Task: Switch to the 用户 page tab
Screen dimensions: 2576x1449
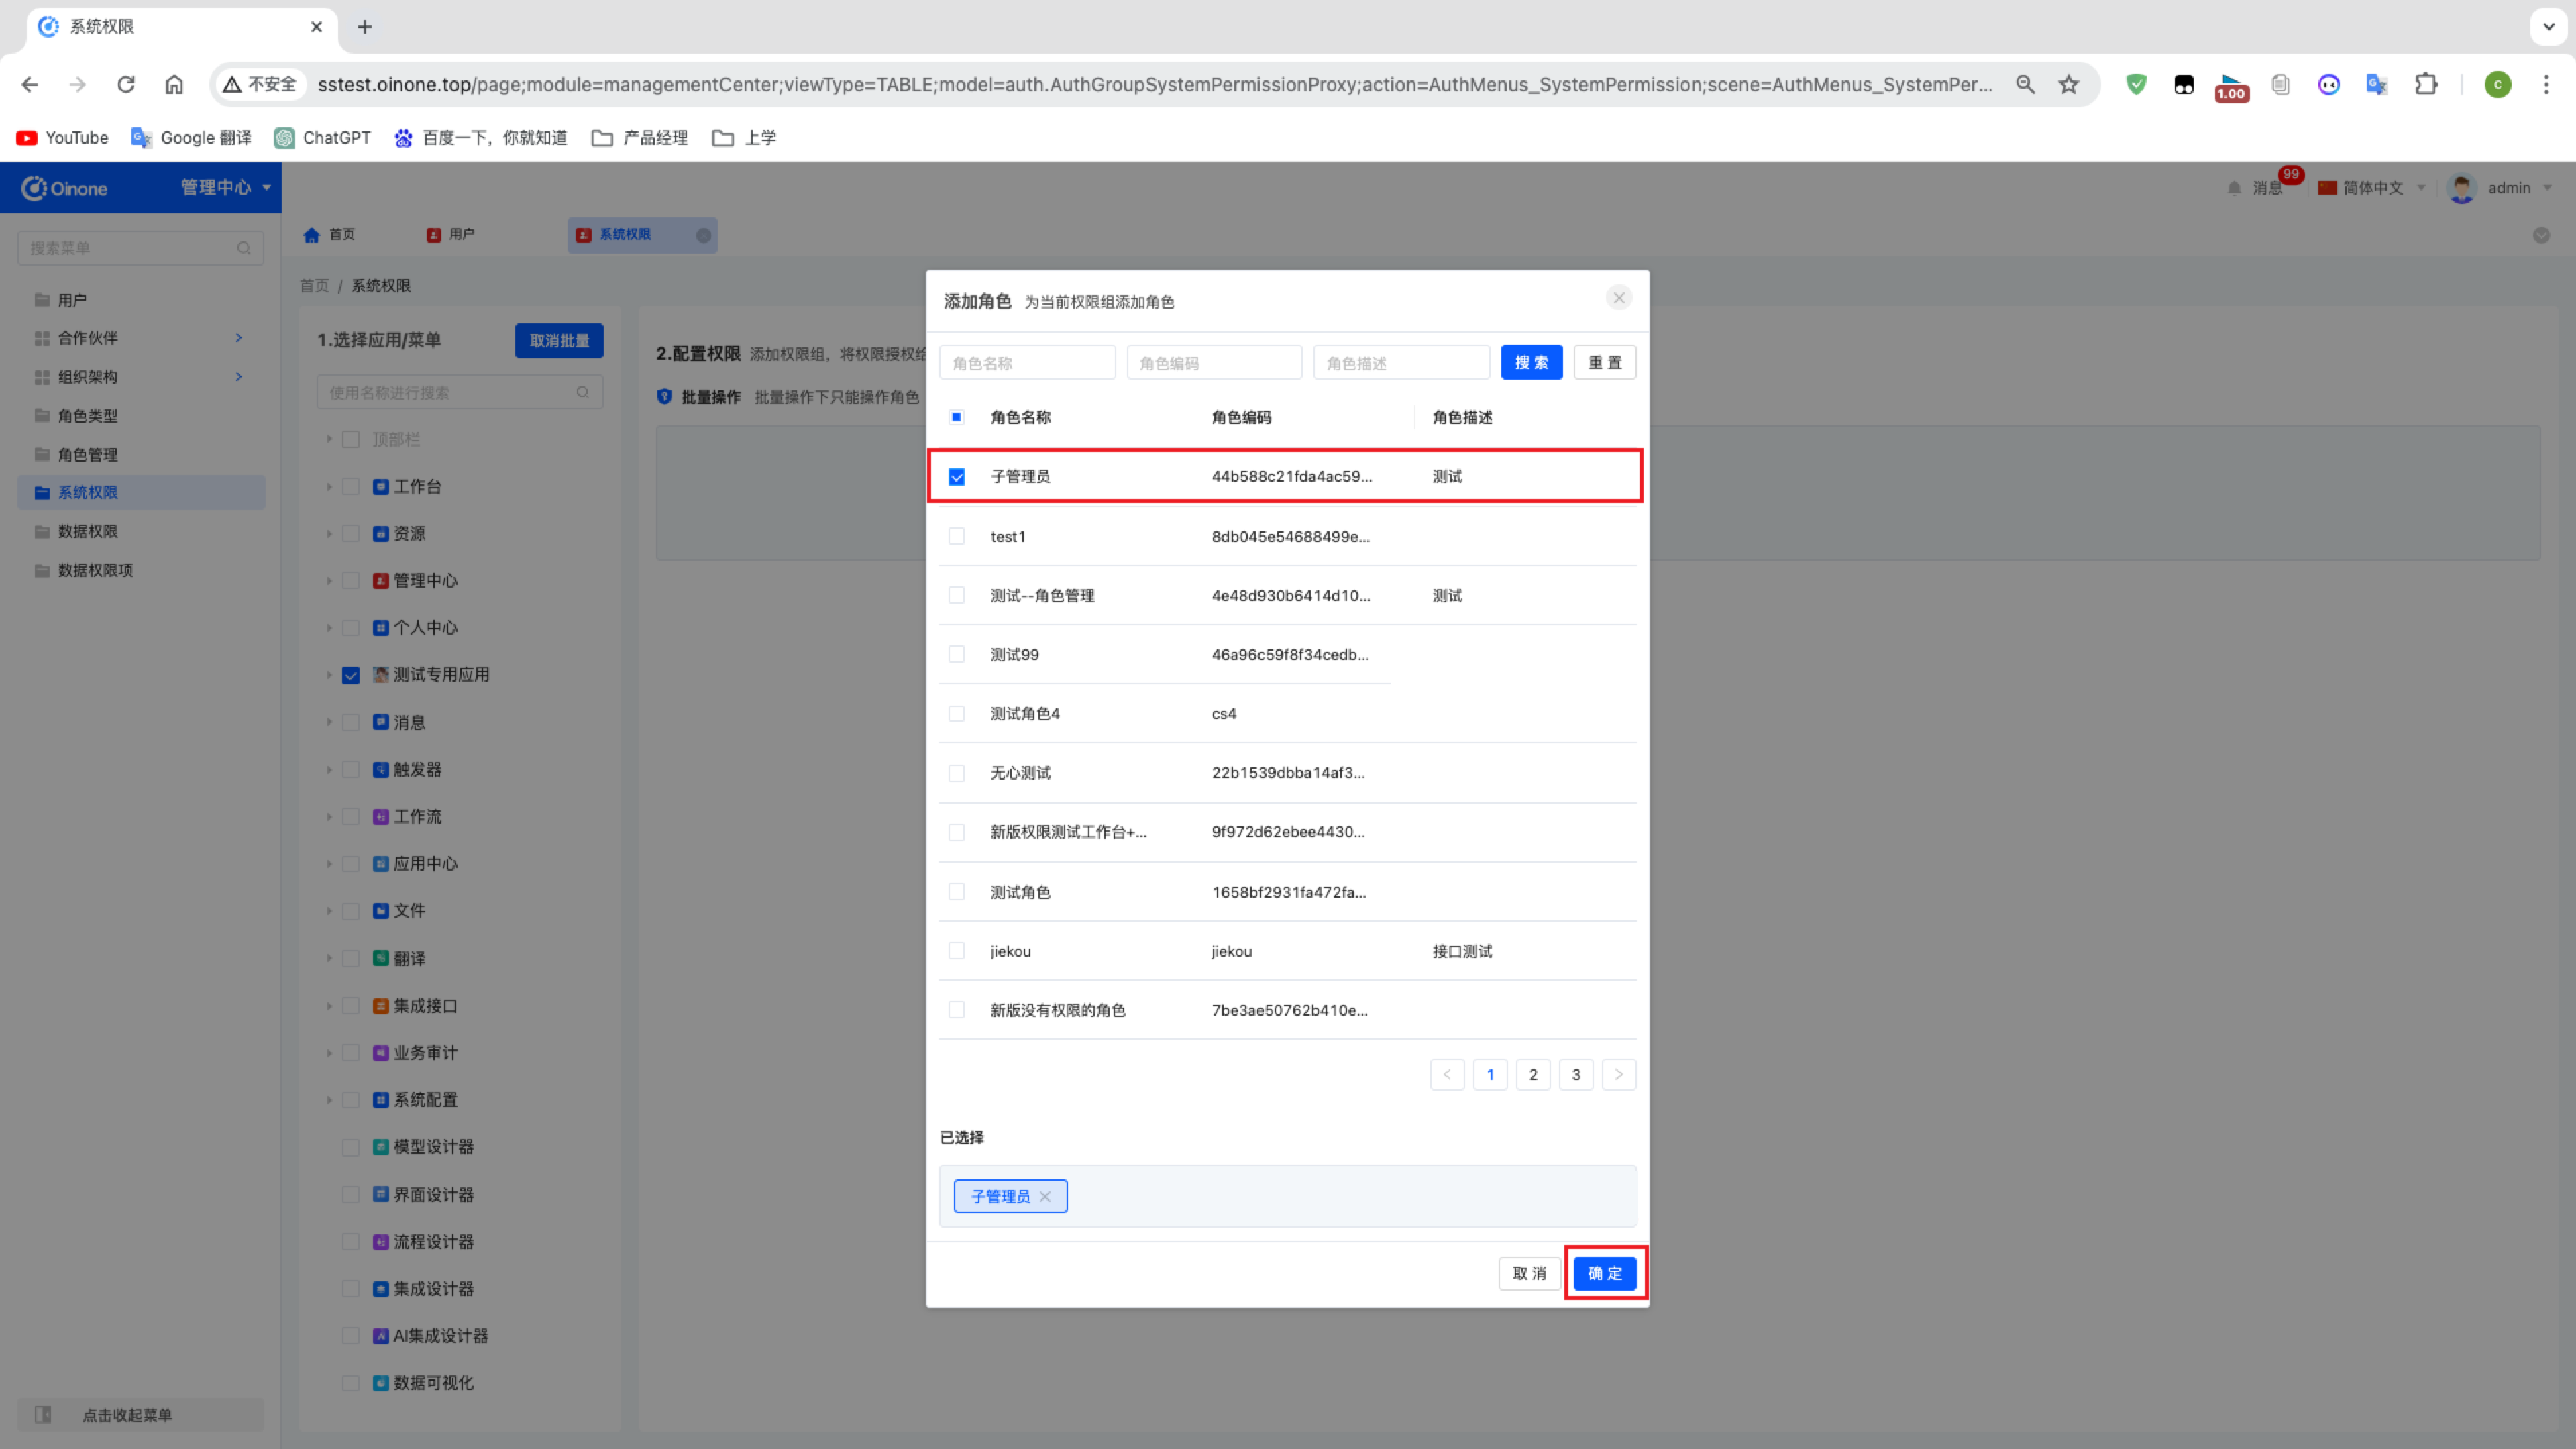Action: pos(450,235)
